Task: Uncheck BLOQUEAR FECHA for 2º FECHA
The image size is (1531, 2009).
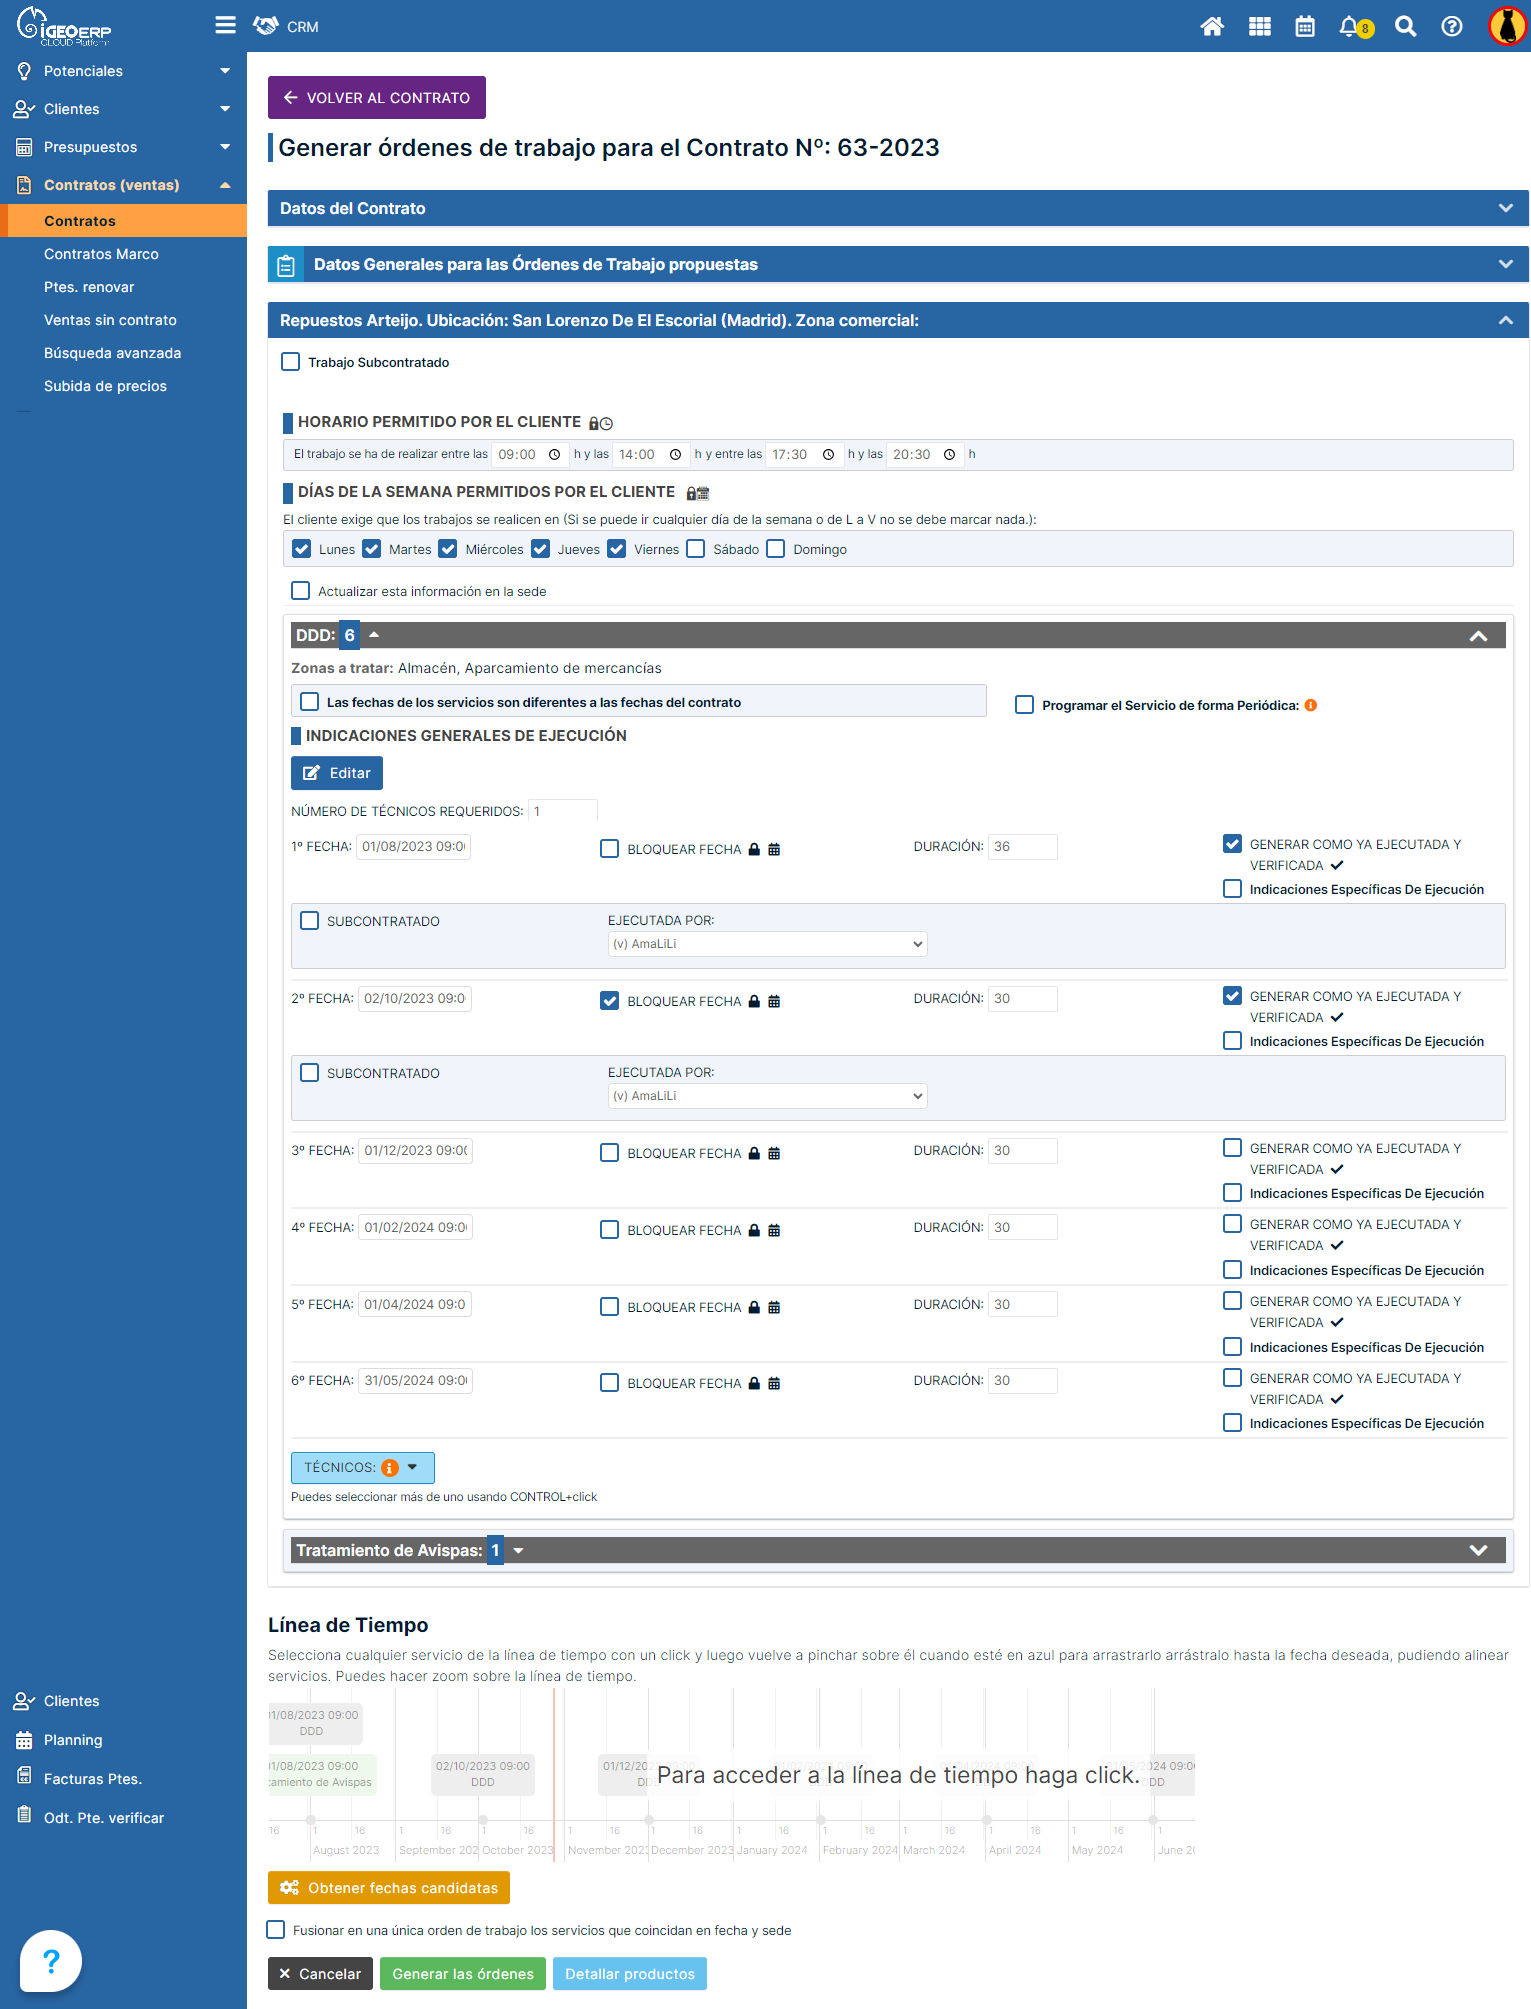Action: tap(609, 1001)
